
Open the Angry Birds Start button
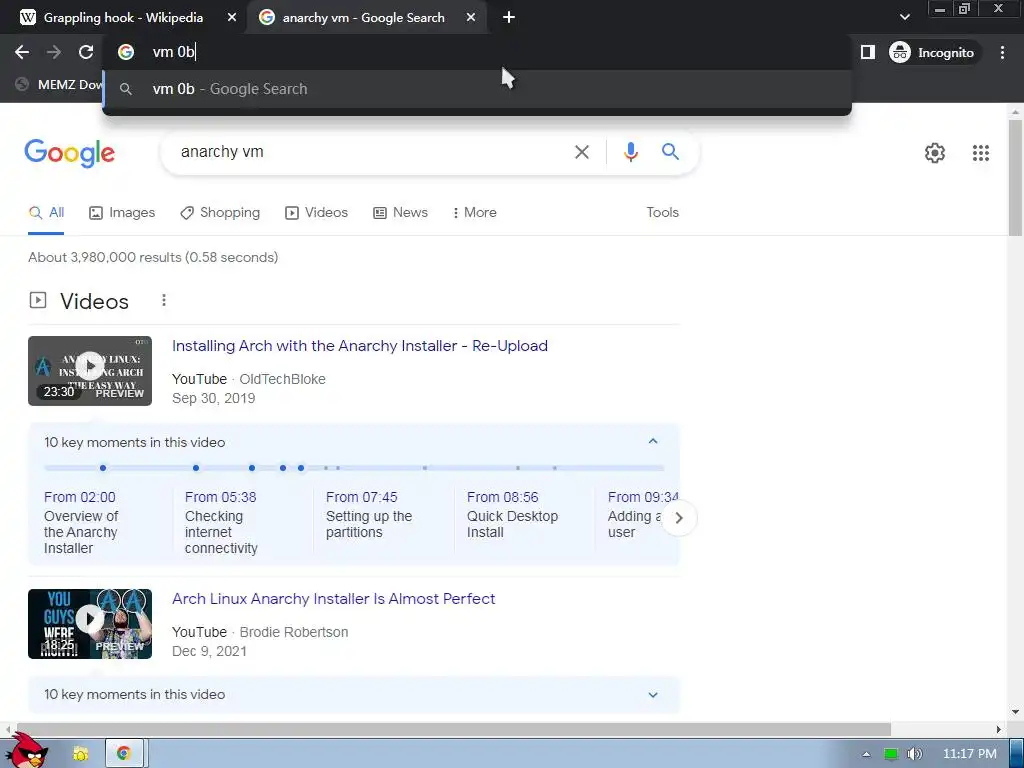pos(26,751)
